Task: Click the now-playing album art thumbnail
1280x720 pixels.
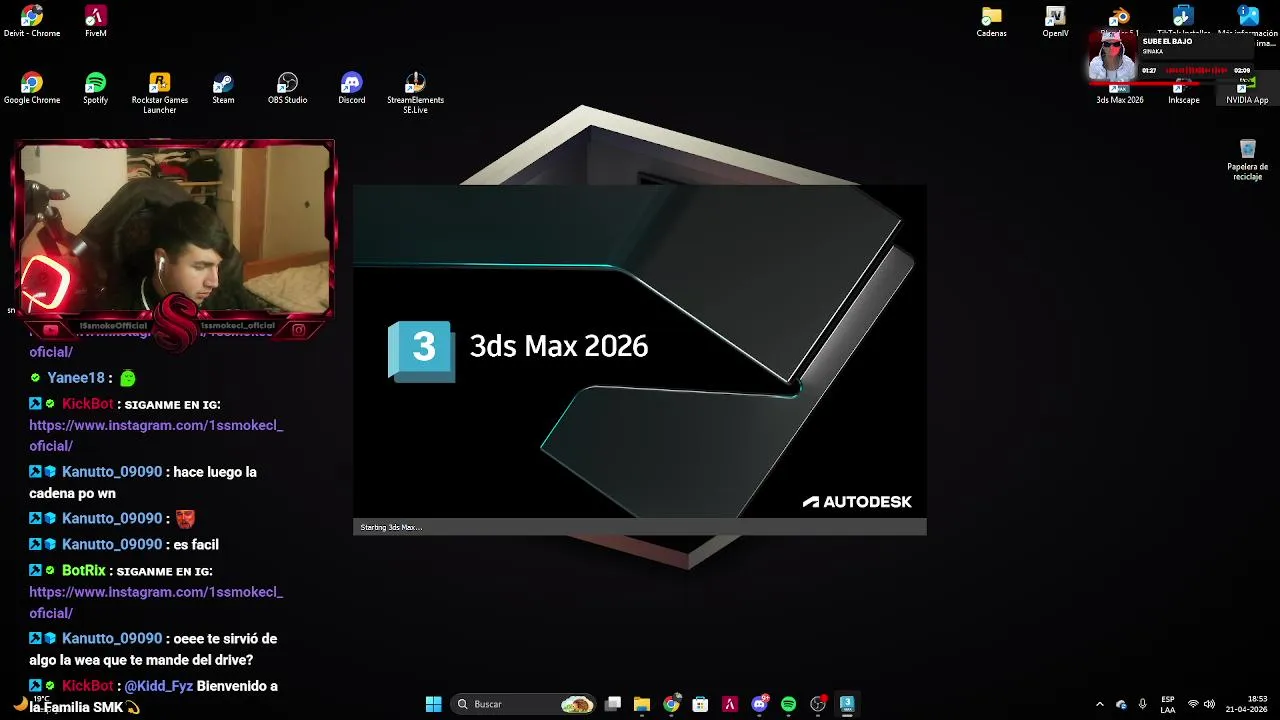Action: (1112, 58)
